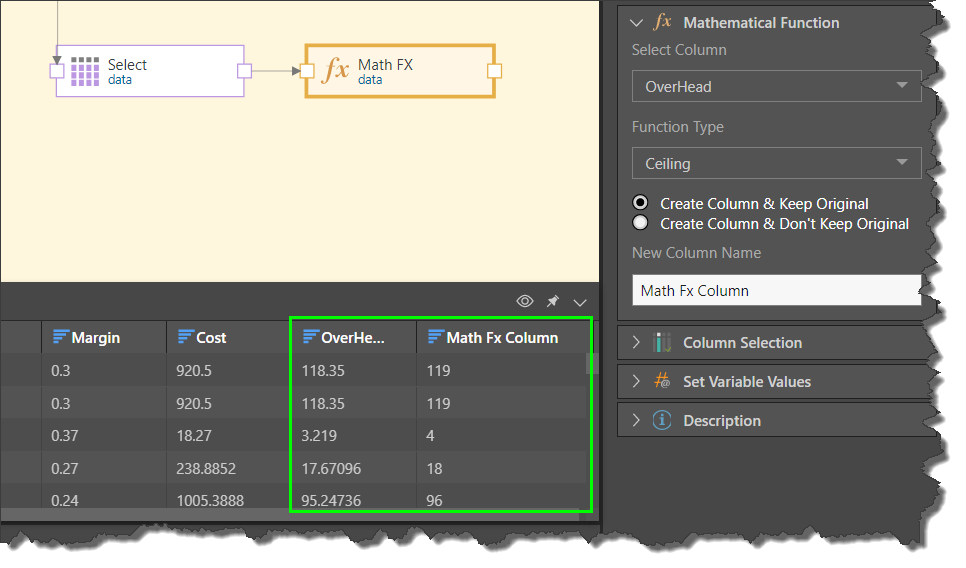Viewport: 966px width, 568px height.
Task: Click the Select node grid icon
Action: coord(85,71)
